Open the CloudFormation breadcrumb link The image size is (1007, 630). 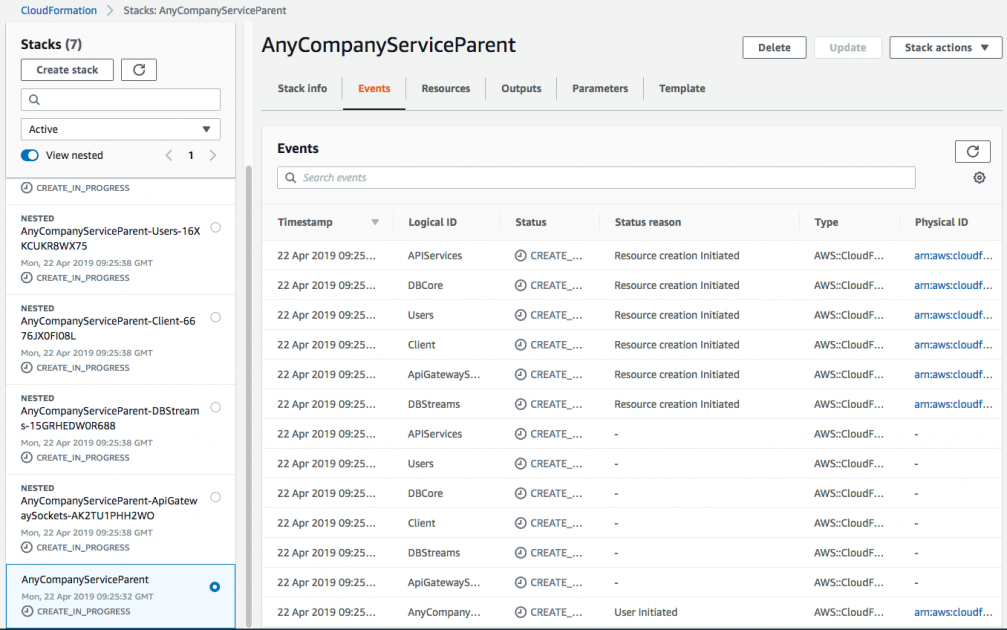pyautogui.click(x=58, y=10)
